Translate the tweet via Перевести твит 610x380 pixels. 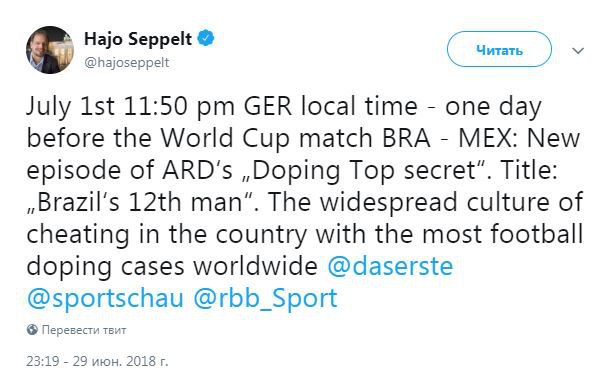[x=84, y=330]
